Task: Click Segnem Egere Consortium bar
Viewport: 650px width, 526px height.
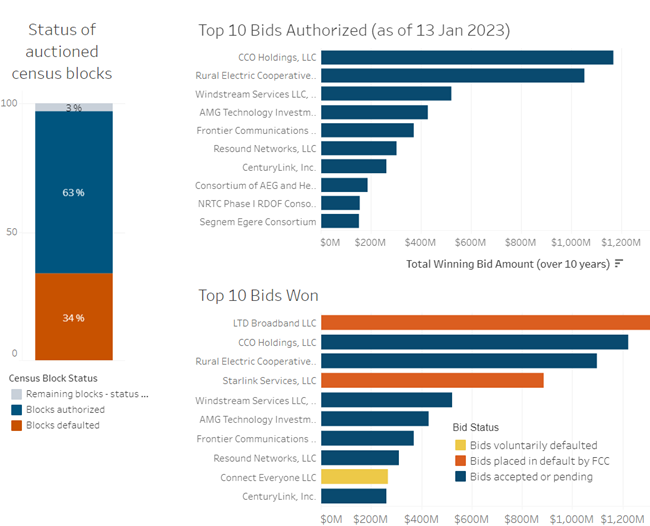Action: (x=340, y=221)
